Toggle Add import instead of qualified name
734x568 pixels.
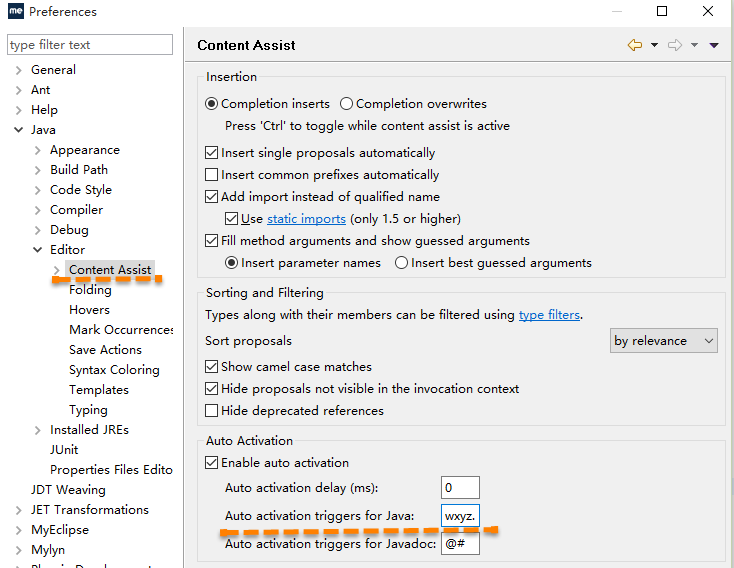pos(212,197)
